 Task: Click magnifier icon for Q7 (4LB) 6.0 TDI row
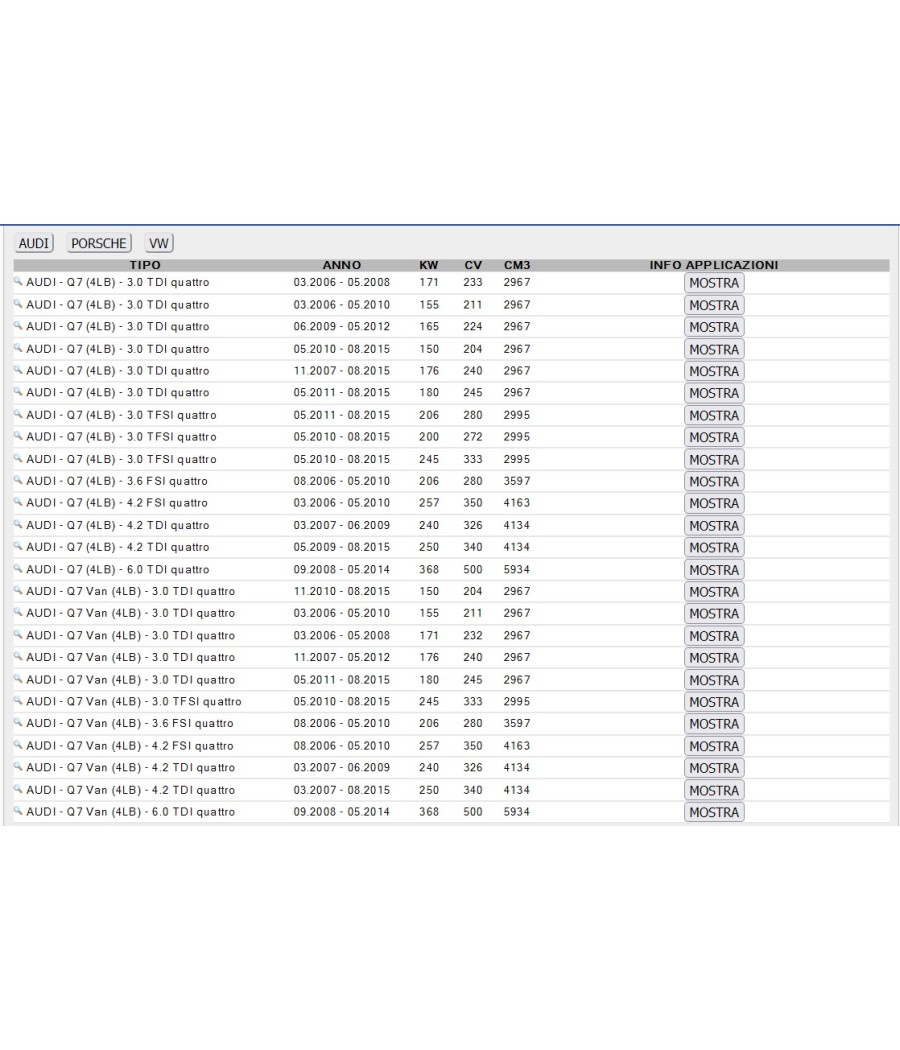point(18,569)
